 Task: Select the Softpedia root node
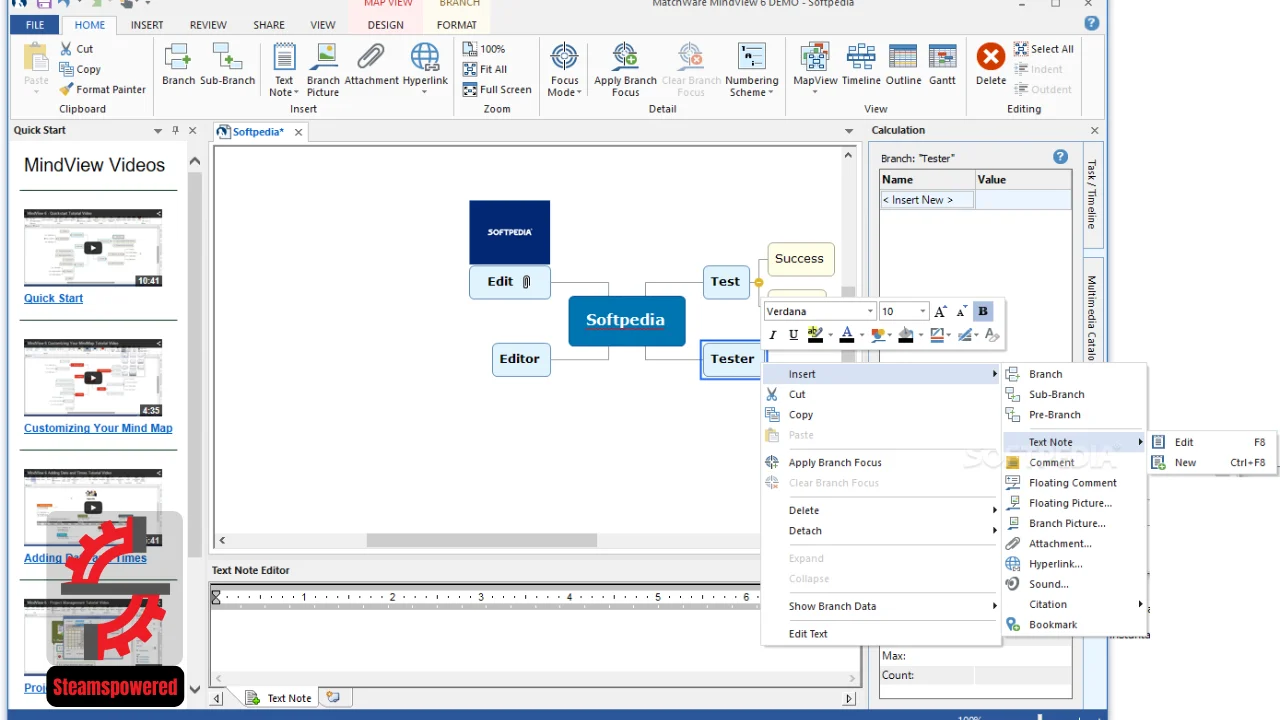626,321
